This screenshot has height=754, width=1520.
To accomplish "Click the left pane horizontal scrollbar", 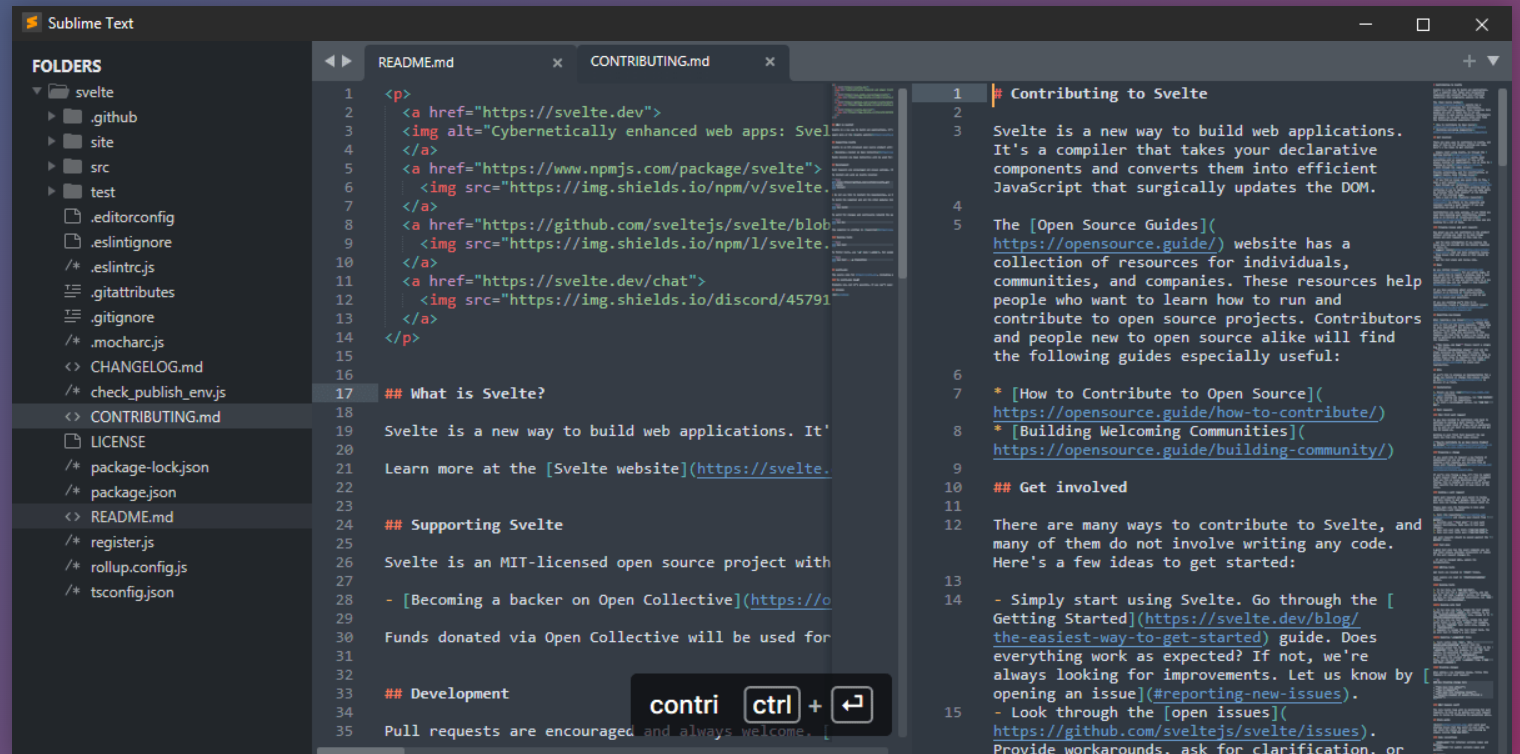I will point(361,749).
